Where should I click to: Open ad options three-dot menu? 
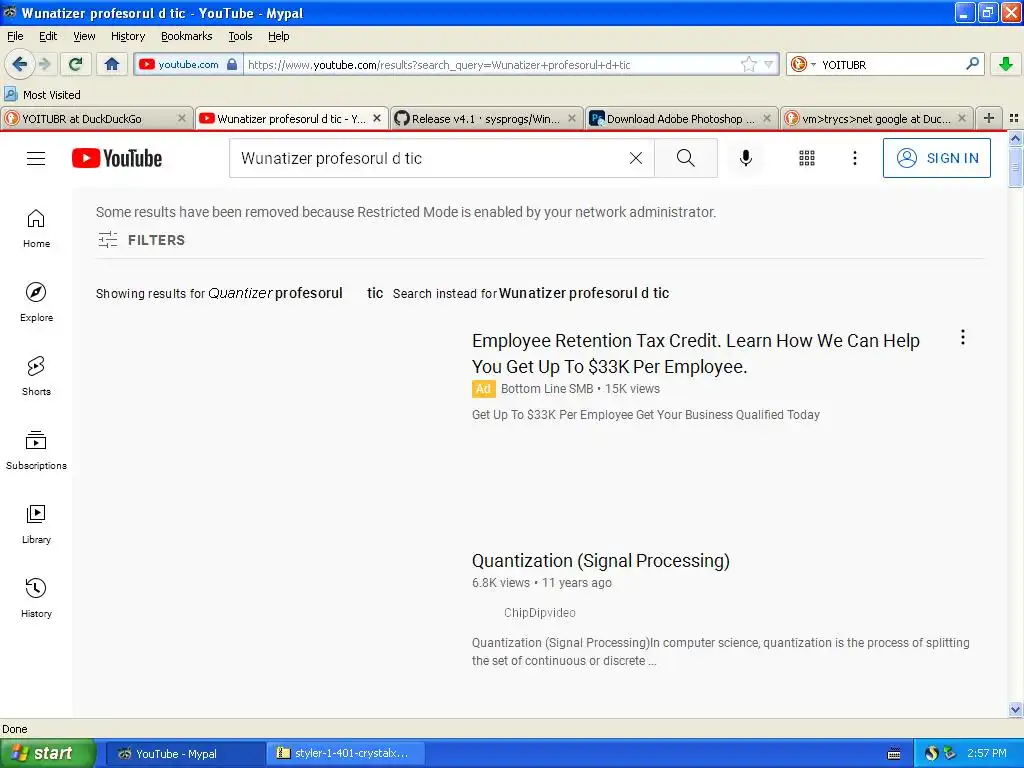963,338
